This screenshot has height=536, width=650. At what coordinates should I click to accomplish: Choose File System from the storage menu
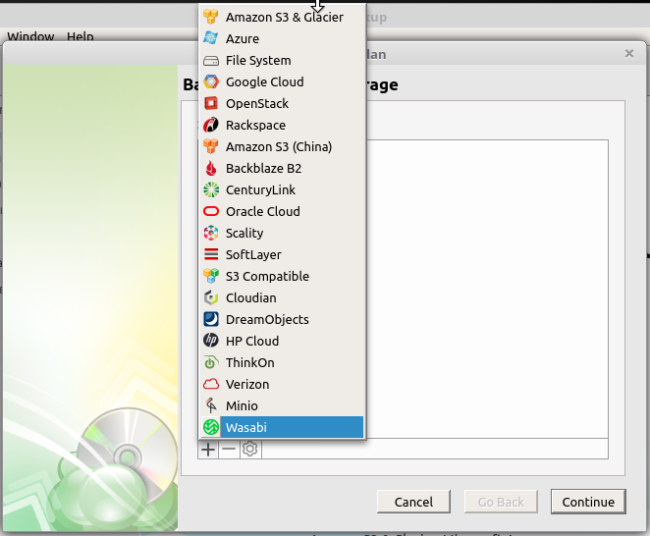[258, 60]
